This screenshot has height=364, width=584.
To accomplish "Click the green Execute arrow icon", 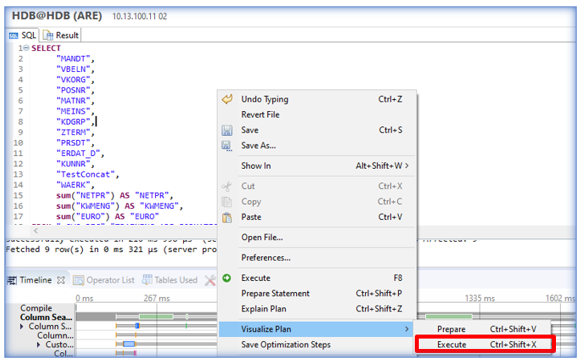I will click(x=226, y=278).
